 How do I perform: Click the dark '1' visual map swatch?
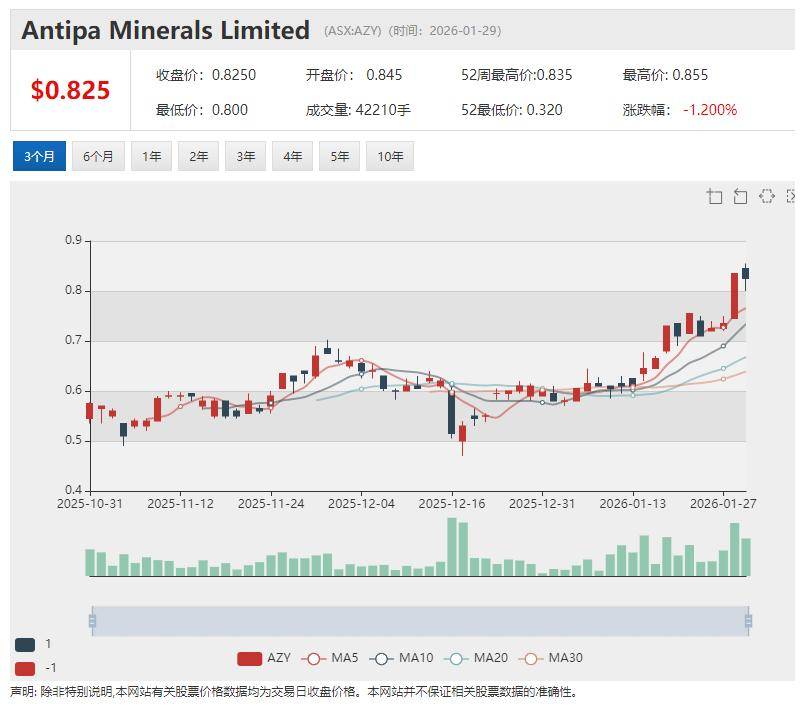click(25, 645)
